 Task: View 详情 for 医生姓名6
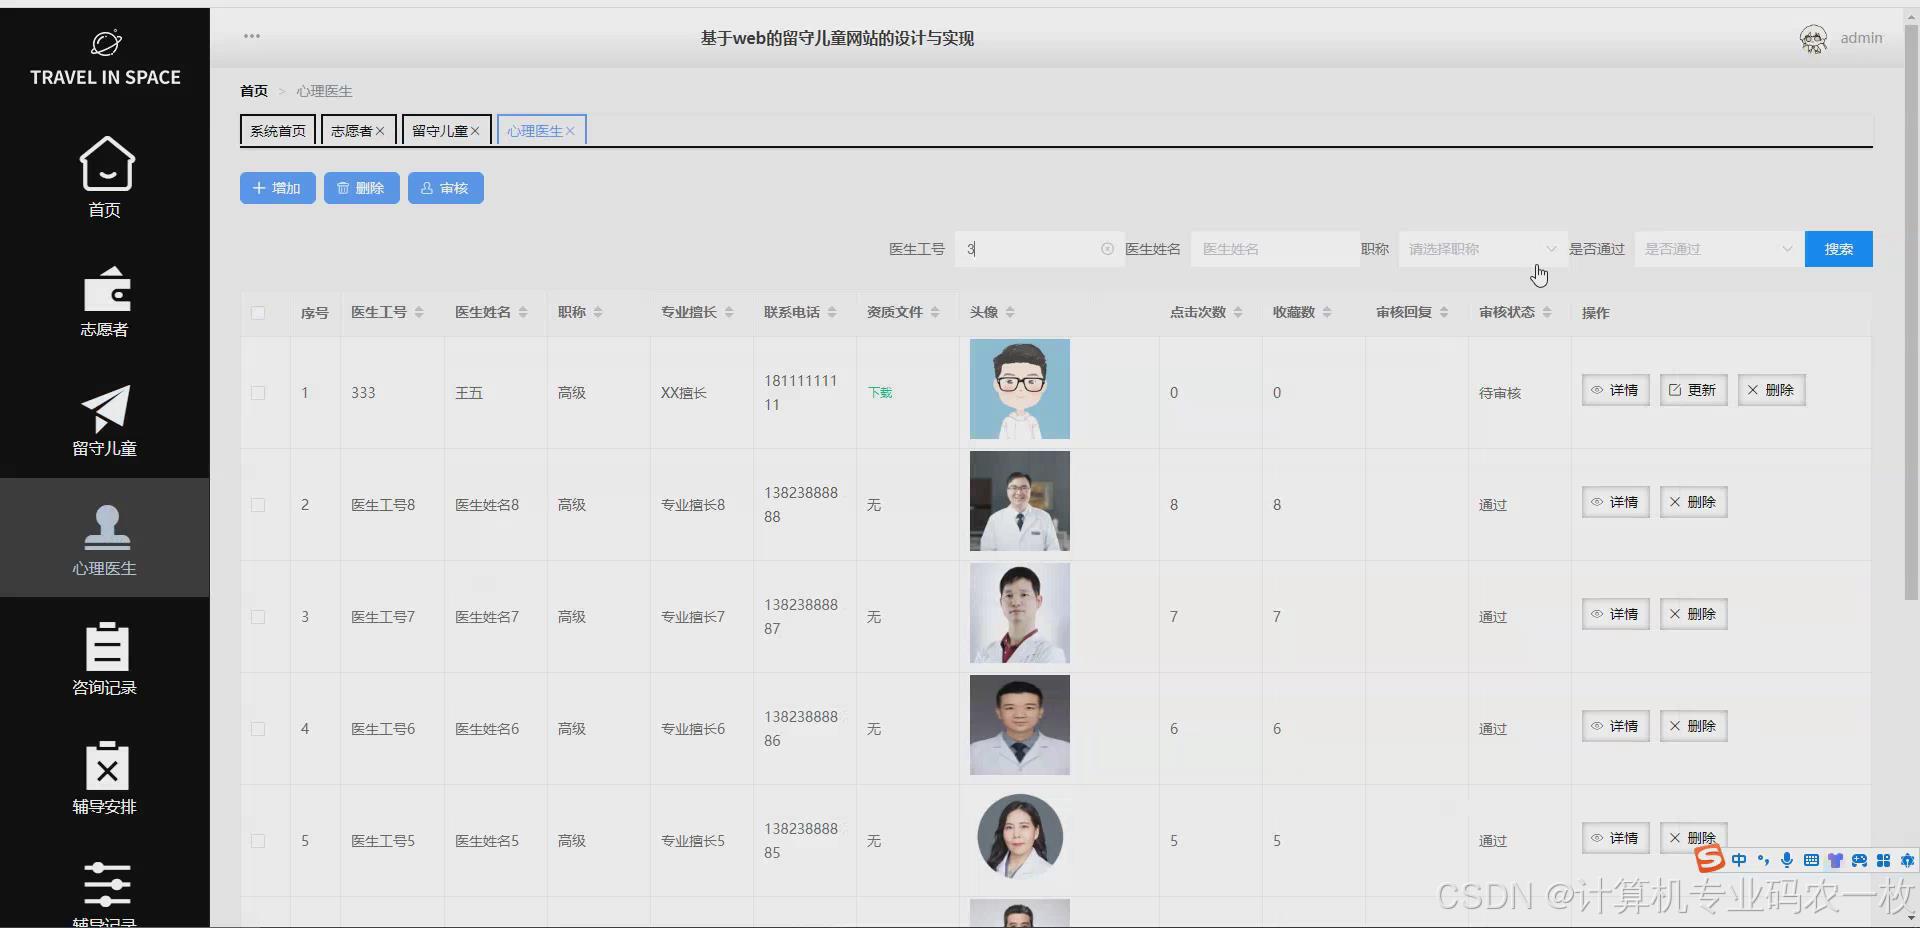click(1615, 726)
